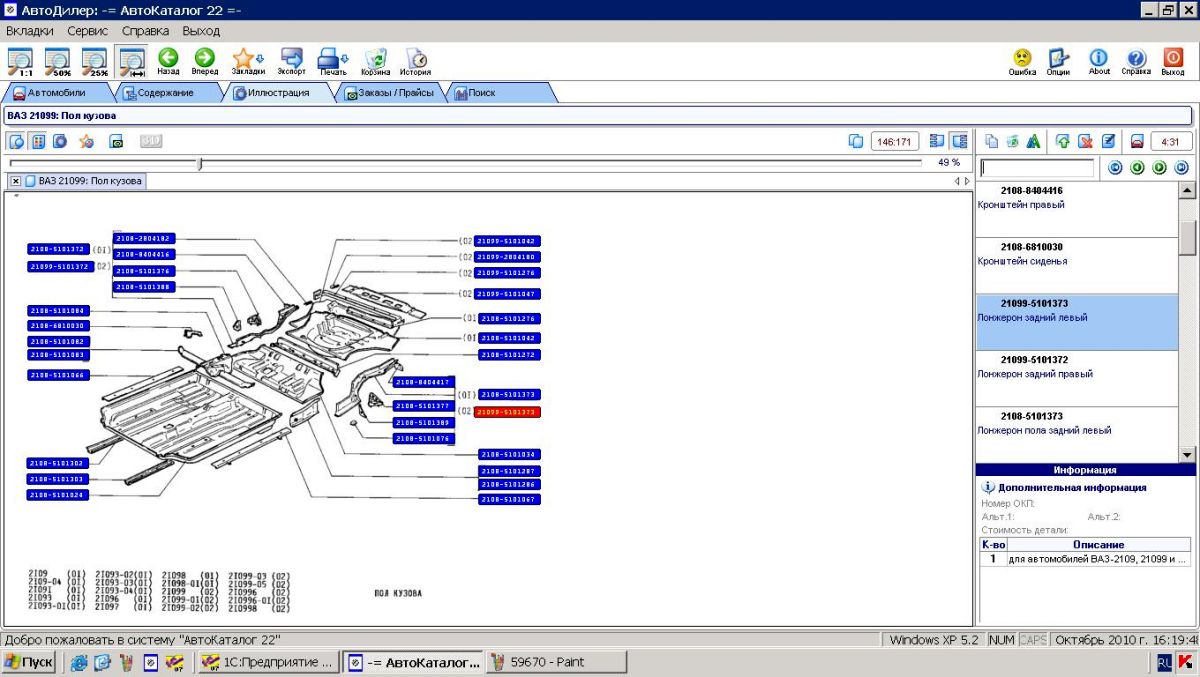Click the copy icon above the parts list
The width and height of the screenshot is (1200, 677).
[991, 141]
